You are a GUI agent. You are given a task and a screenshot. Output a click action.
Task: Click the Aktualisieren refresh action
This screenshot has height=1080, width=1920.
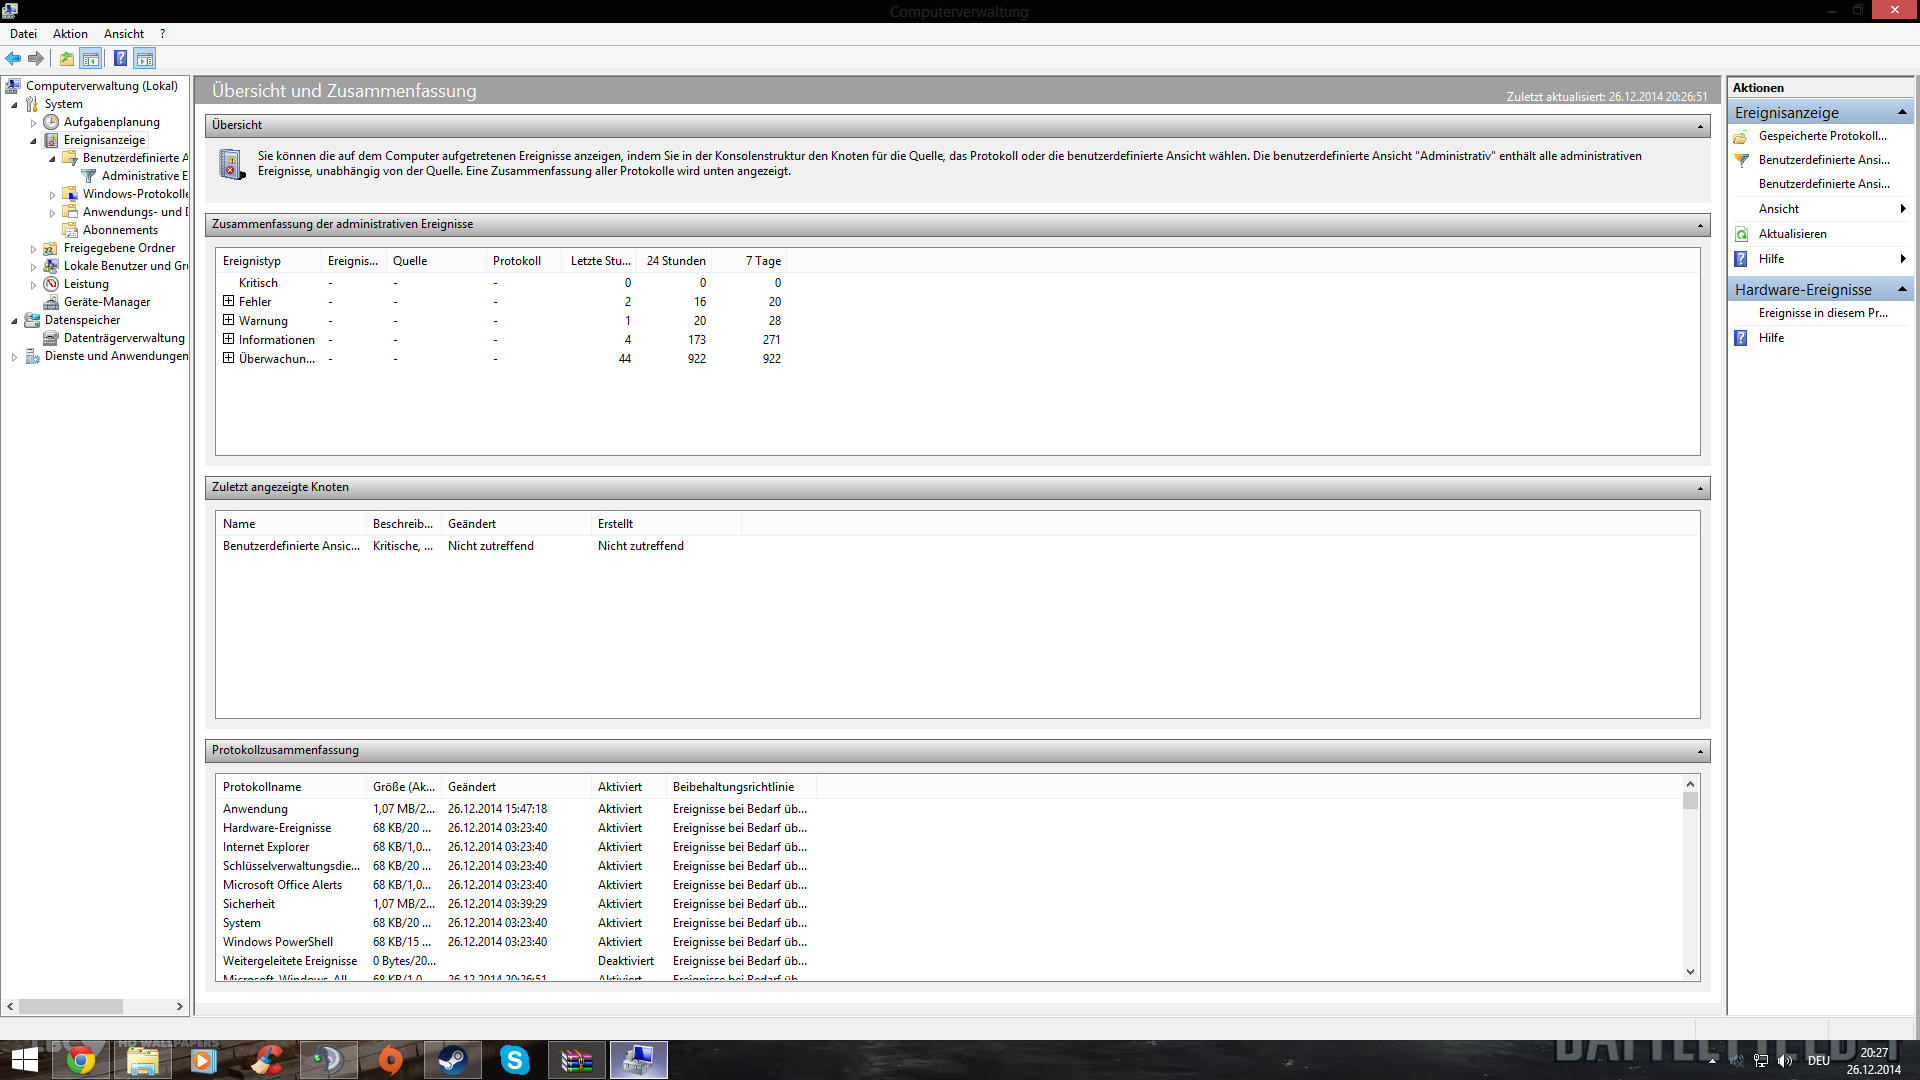point(1792,234)
